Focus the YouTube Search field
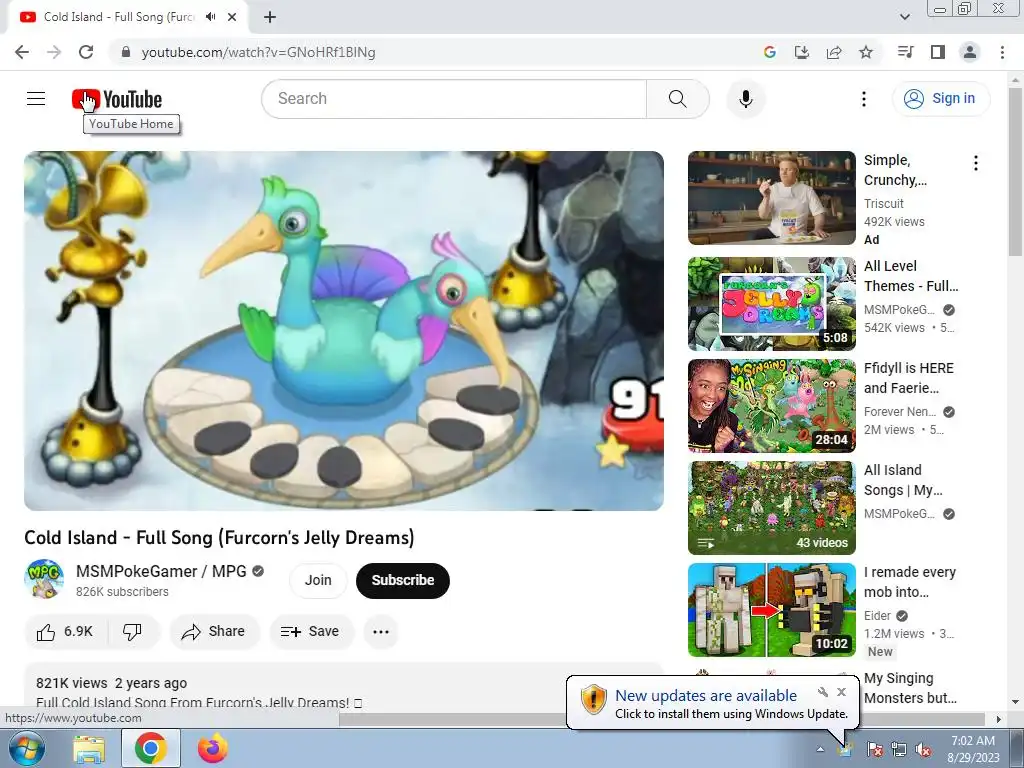This screenshot has width=1024, height=768. 454,99
